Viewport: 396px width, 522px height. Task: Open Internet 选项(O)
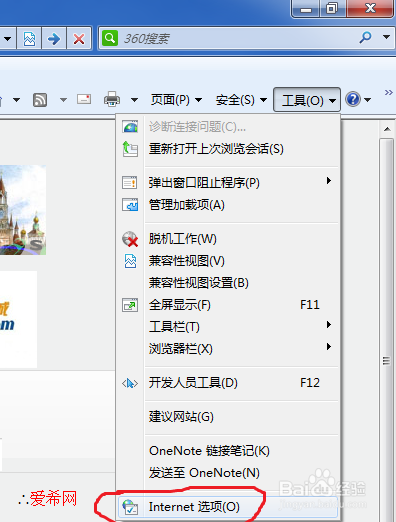[228, 507]
